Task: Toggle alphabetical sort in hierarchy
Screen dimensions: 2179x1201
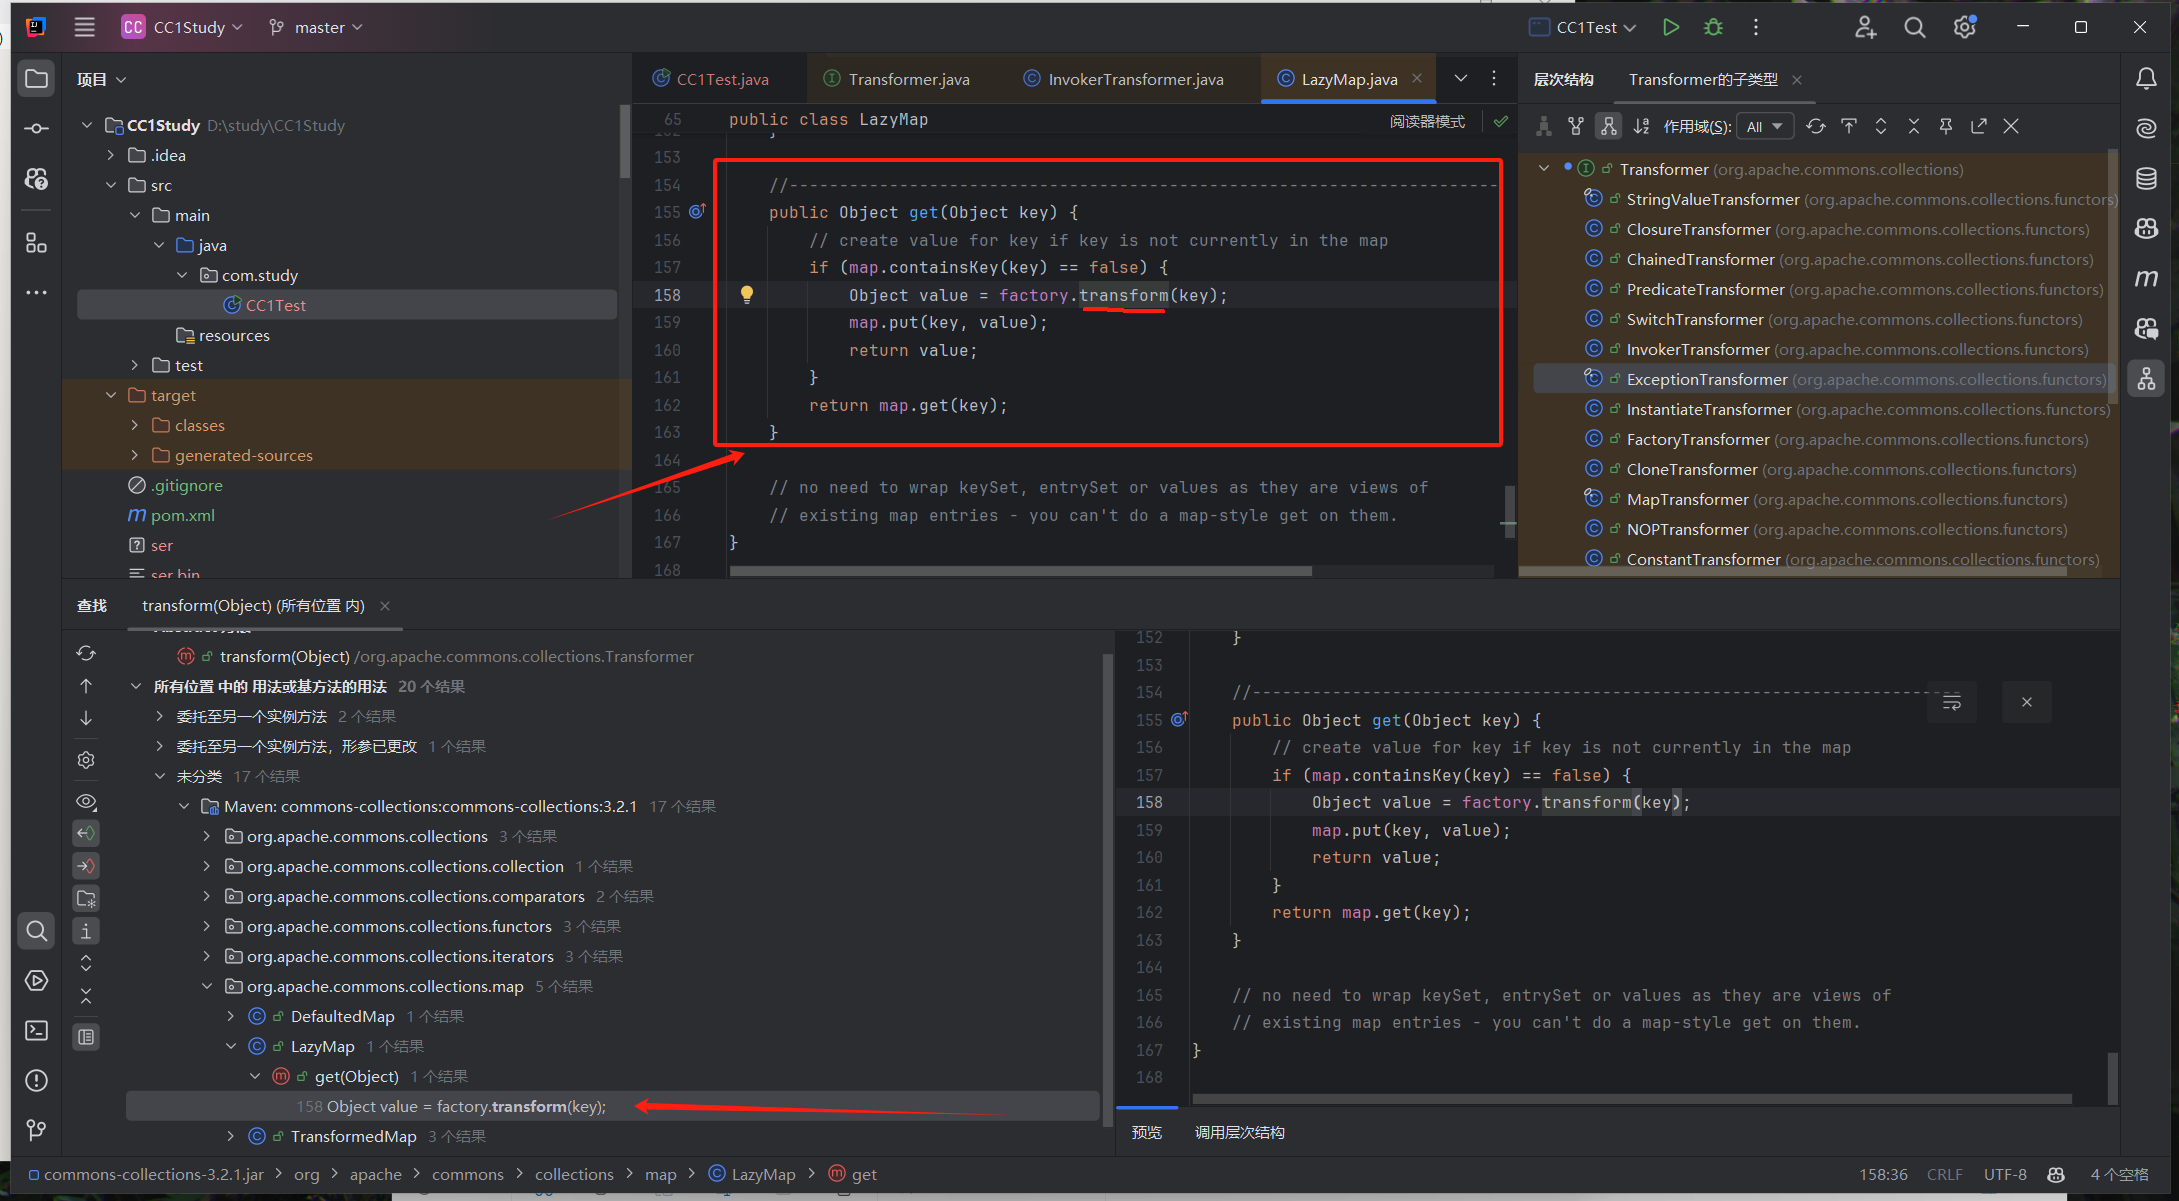Action: tap(1641, 126)
